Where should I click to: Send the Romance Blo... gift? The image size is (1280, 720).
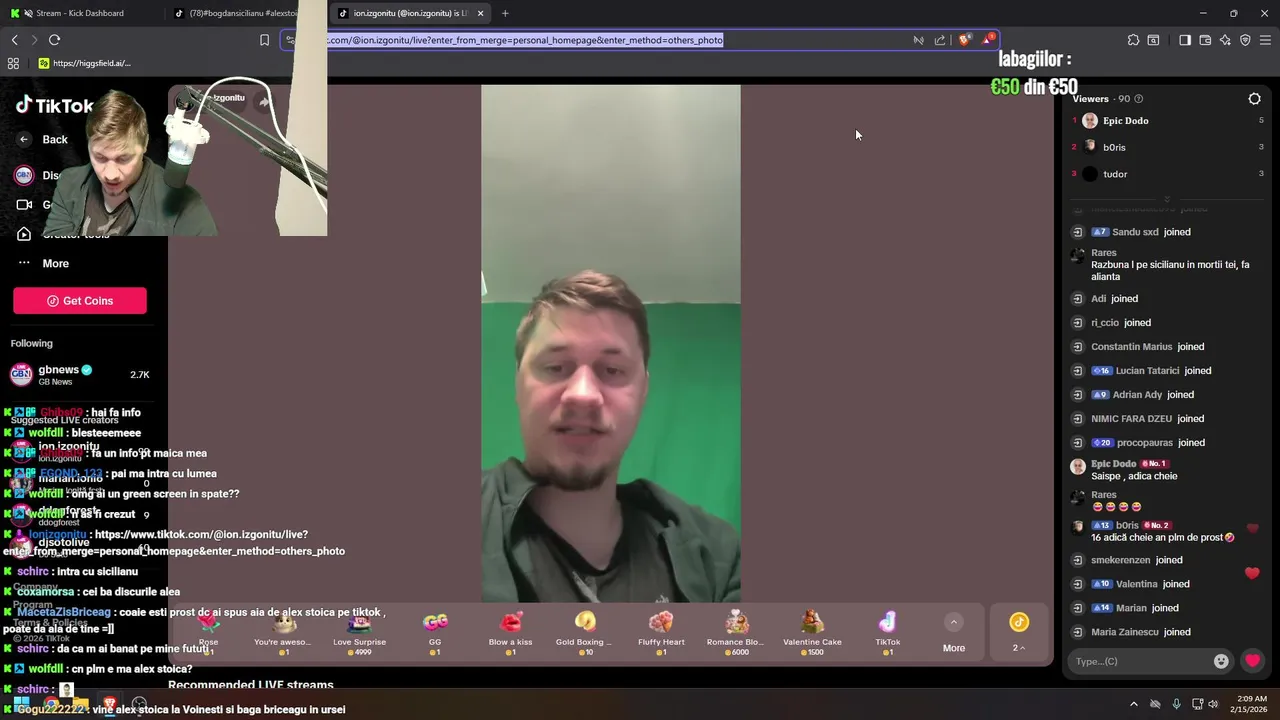pyautogui.click(x=737, y=631)
